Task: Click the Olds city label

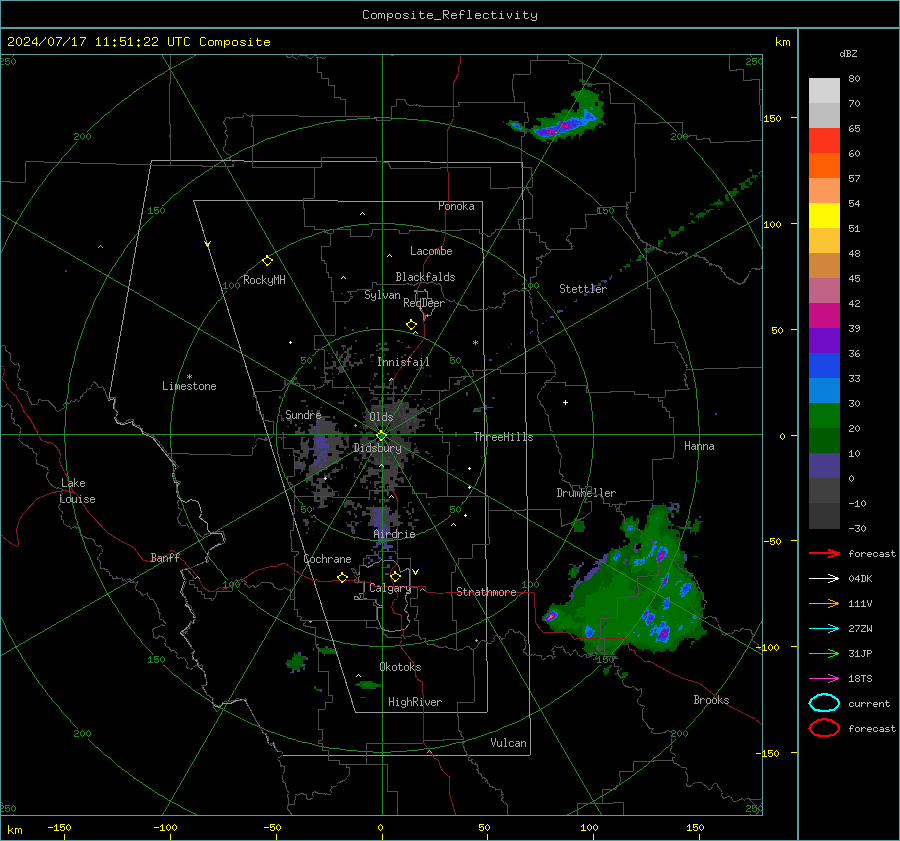Action: click(x=381, y=417)
